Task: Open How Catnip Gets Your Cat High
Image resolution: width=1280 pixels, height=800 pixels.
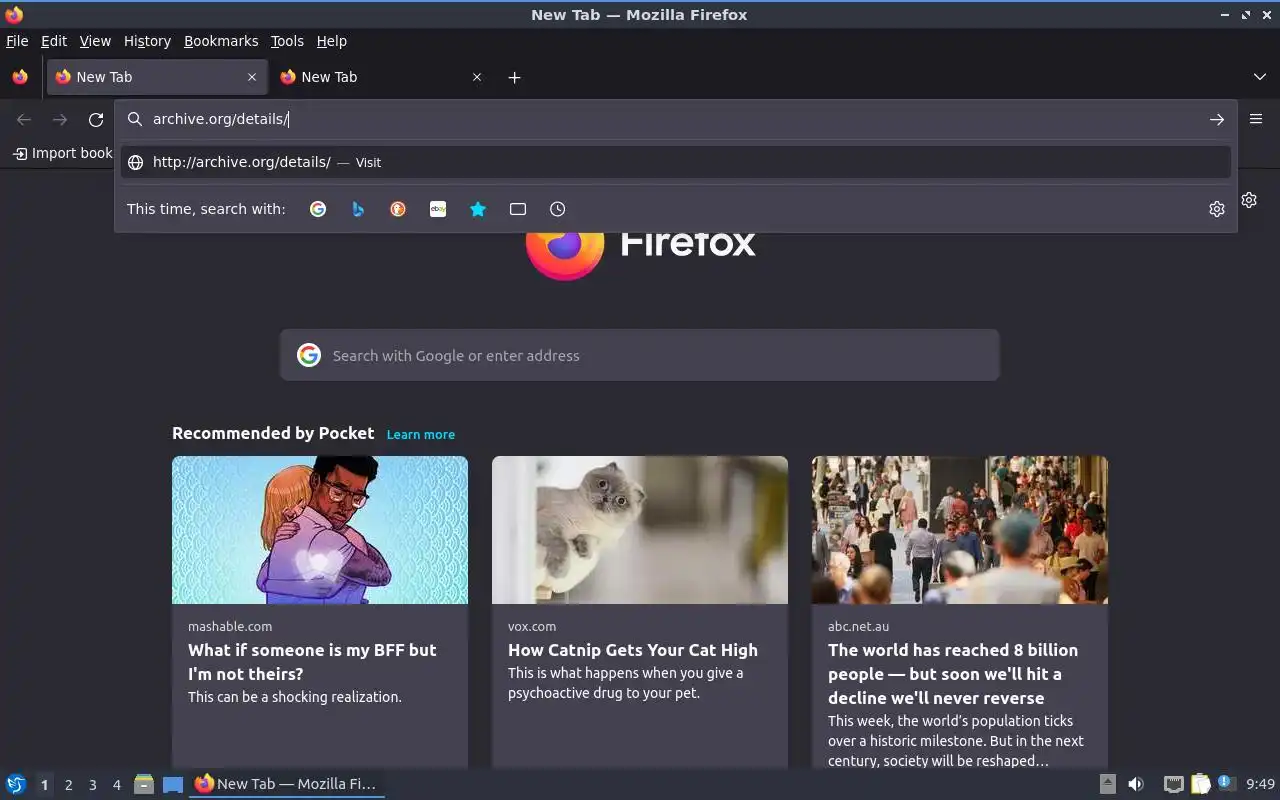Action: pos(633,650)
